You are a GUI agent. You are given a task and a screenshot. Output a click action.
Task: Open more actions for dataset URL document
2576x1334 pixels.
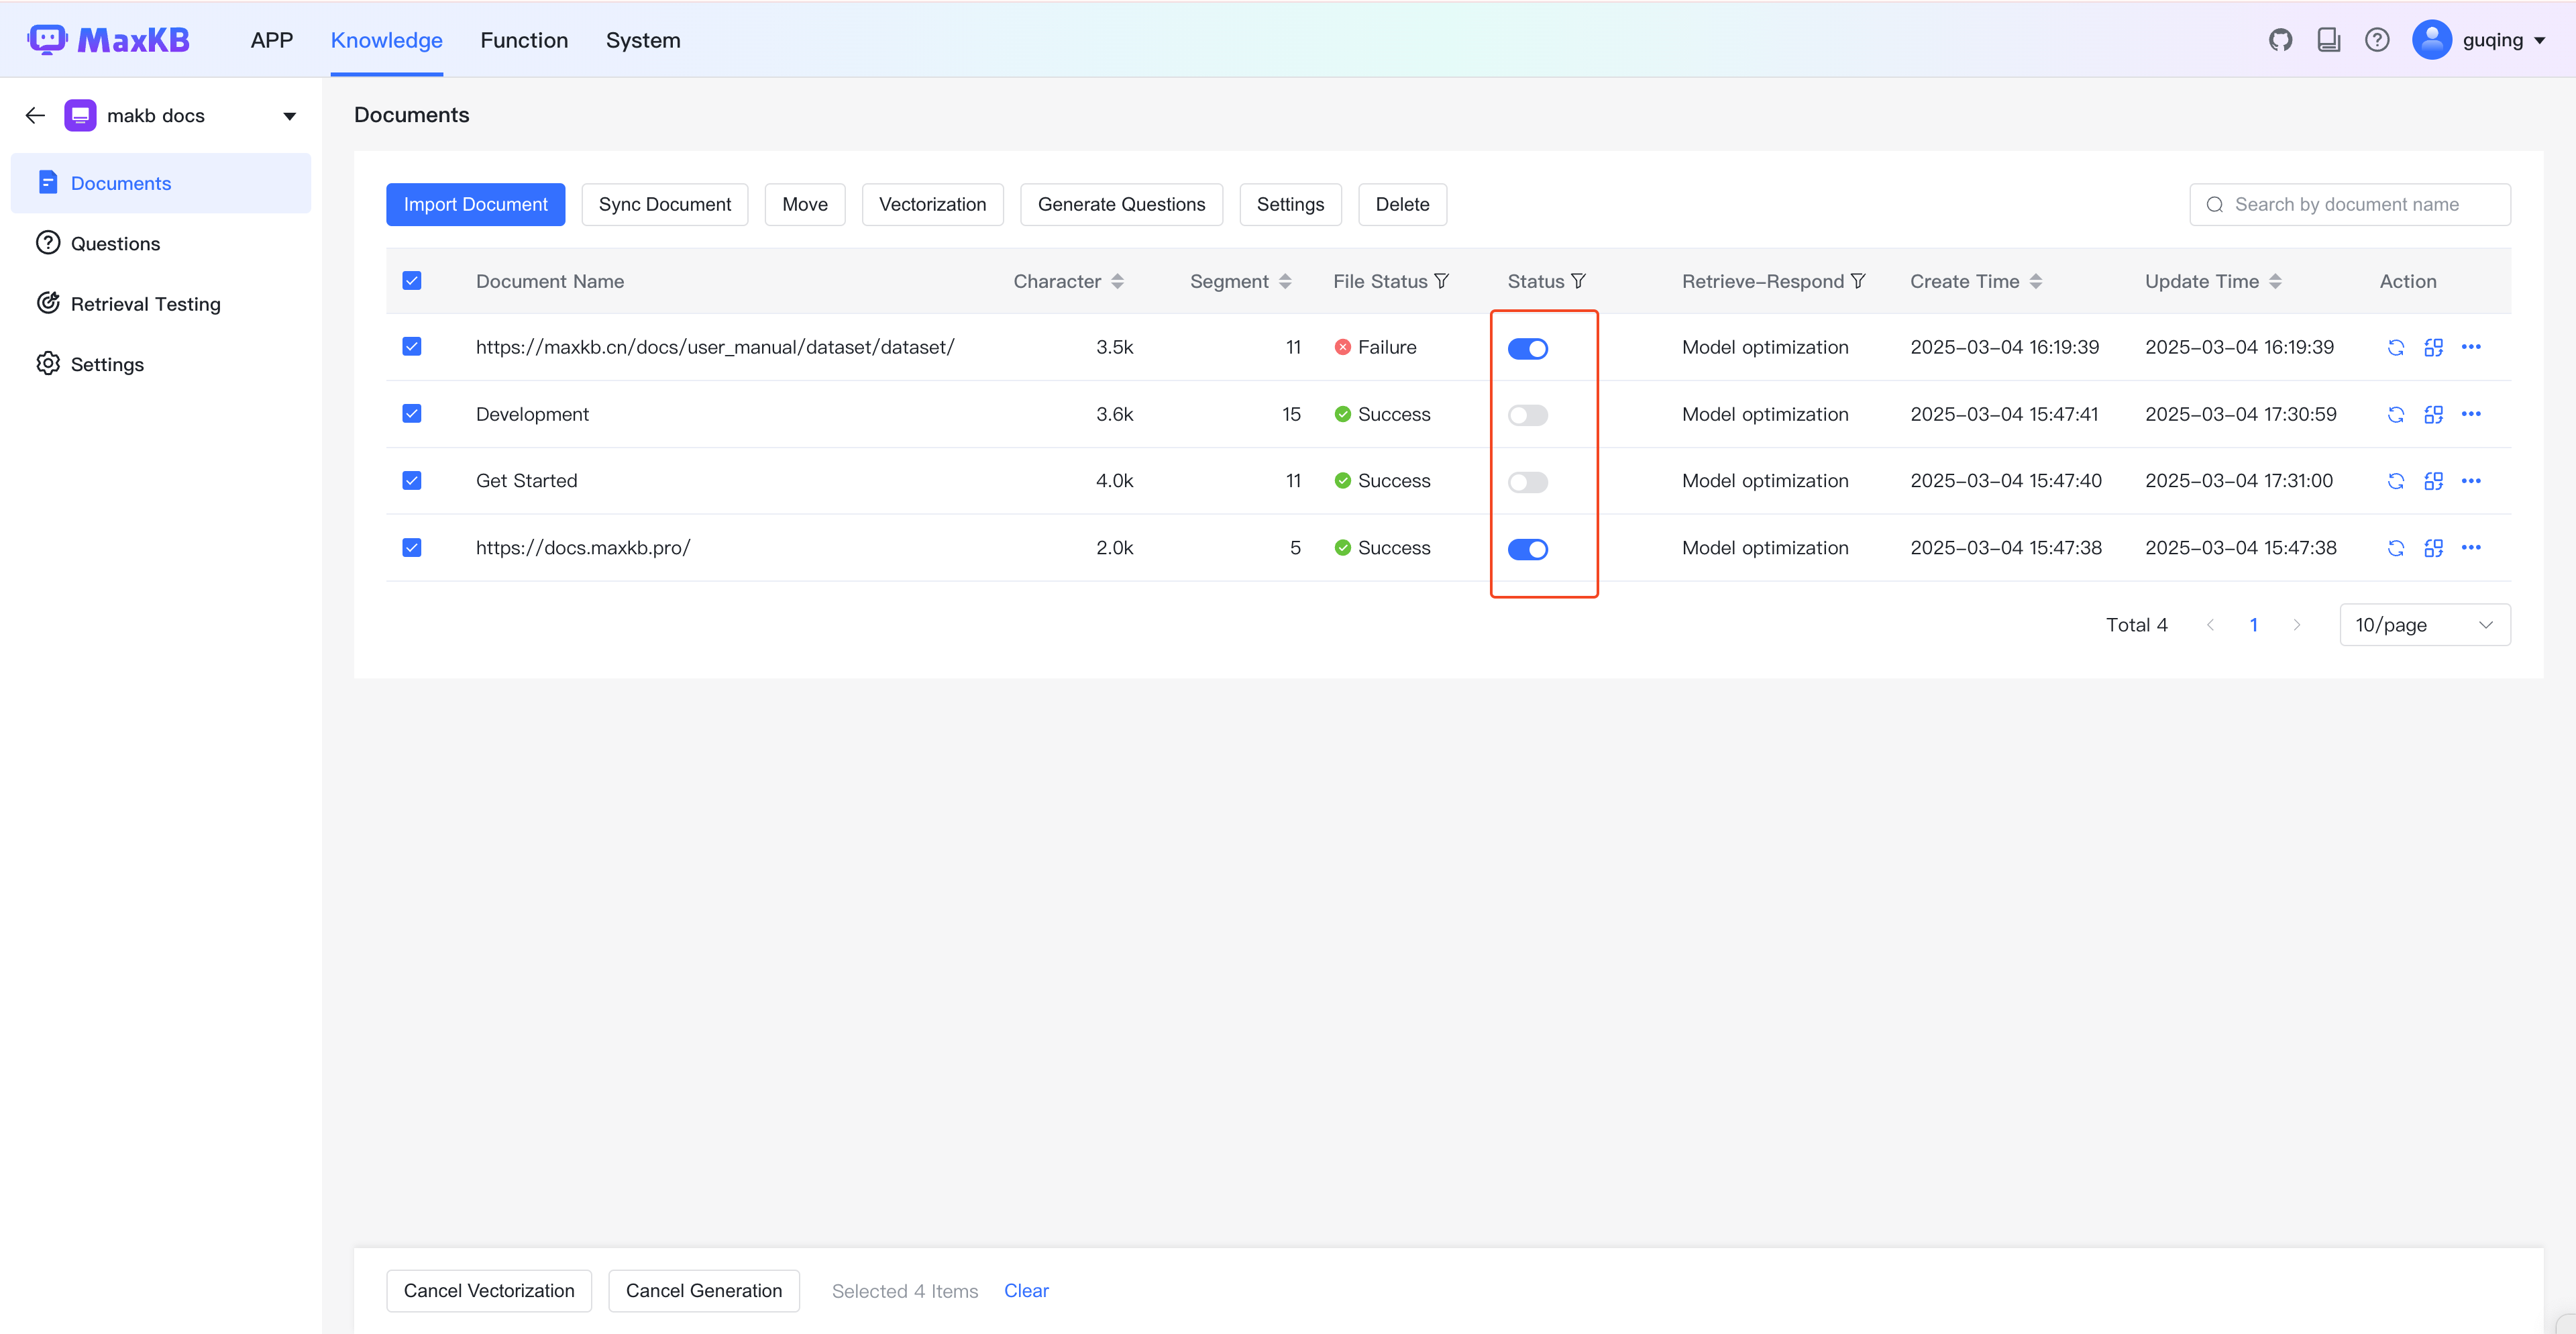[2471, 347]
